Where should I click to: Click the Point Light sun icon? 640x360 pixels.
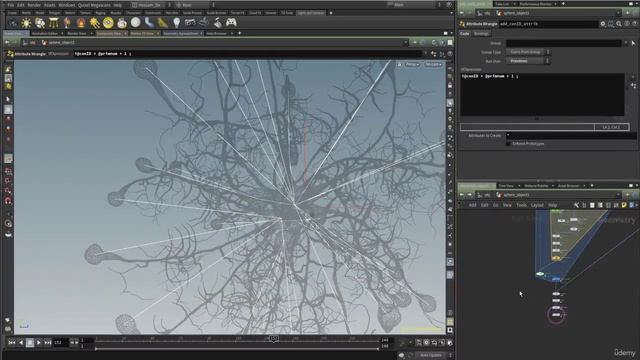26,23
